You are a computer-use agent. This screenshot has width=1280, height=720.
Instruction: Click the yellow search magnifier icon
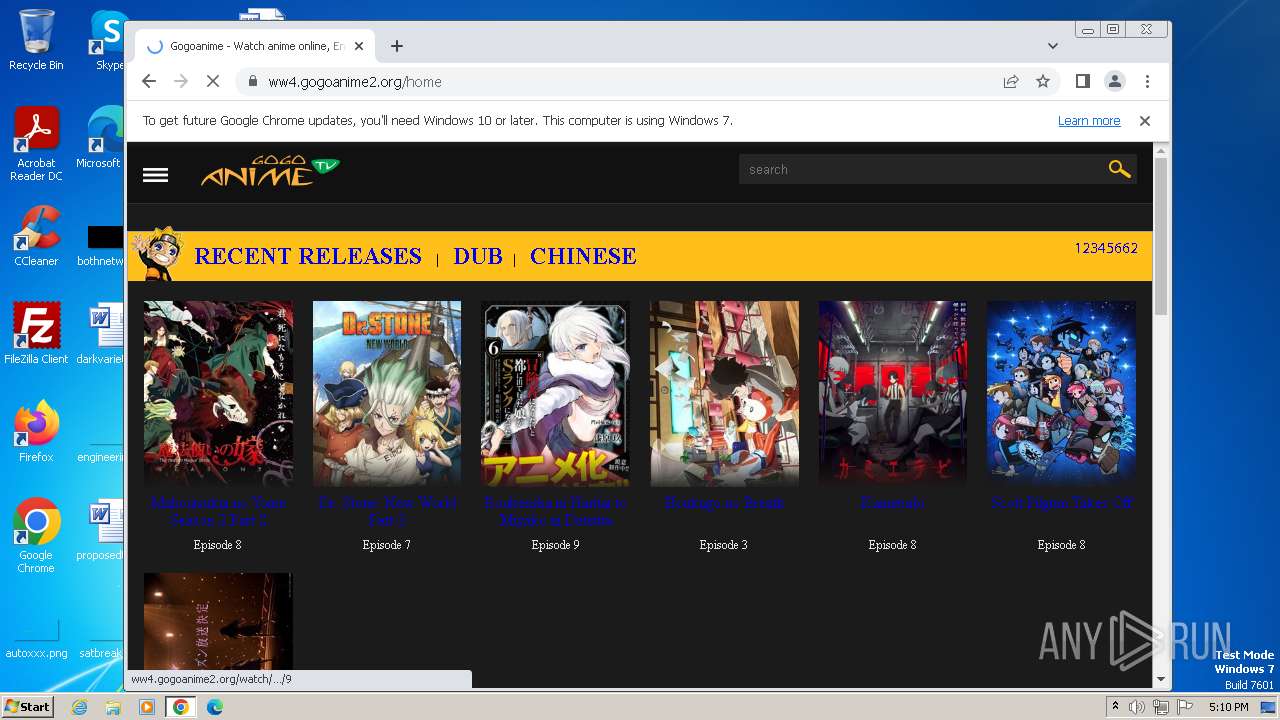(1119, 169)
